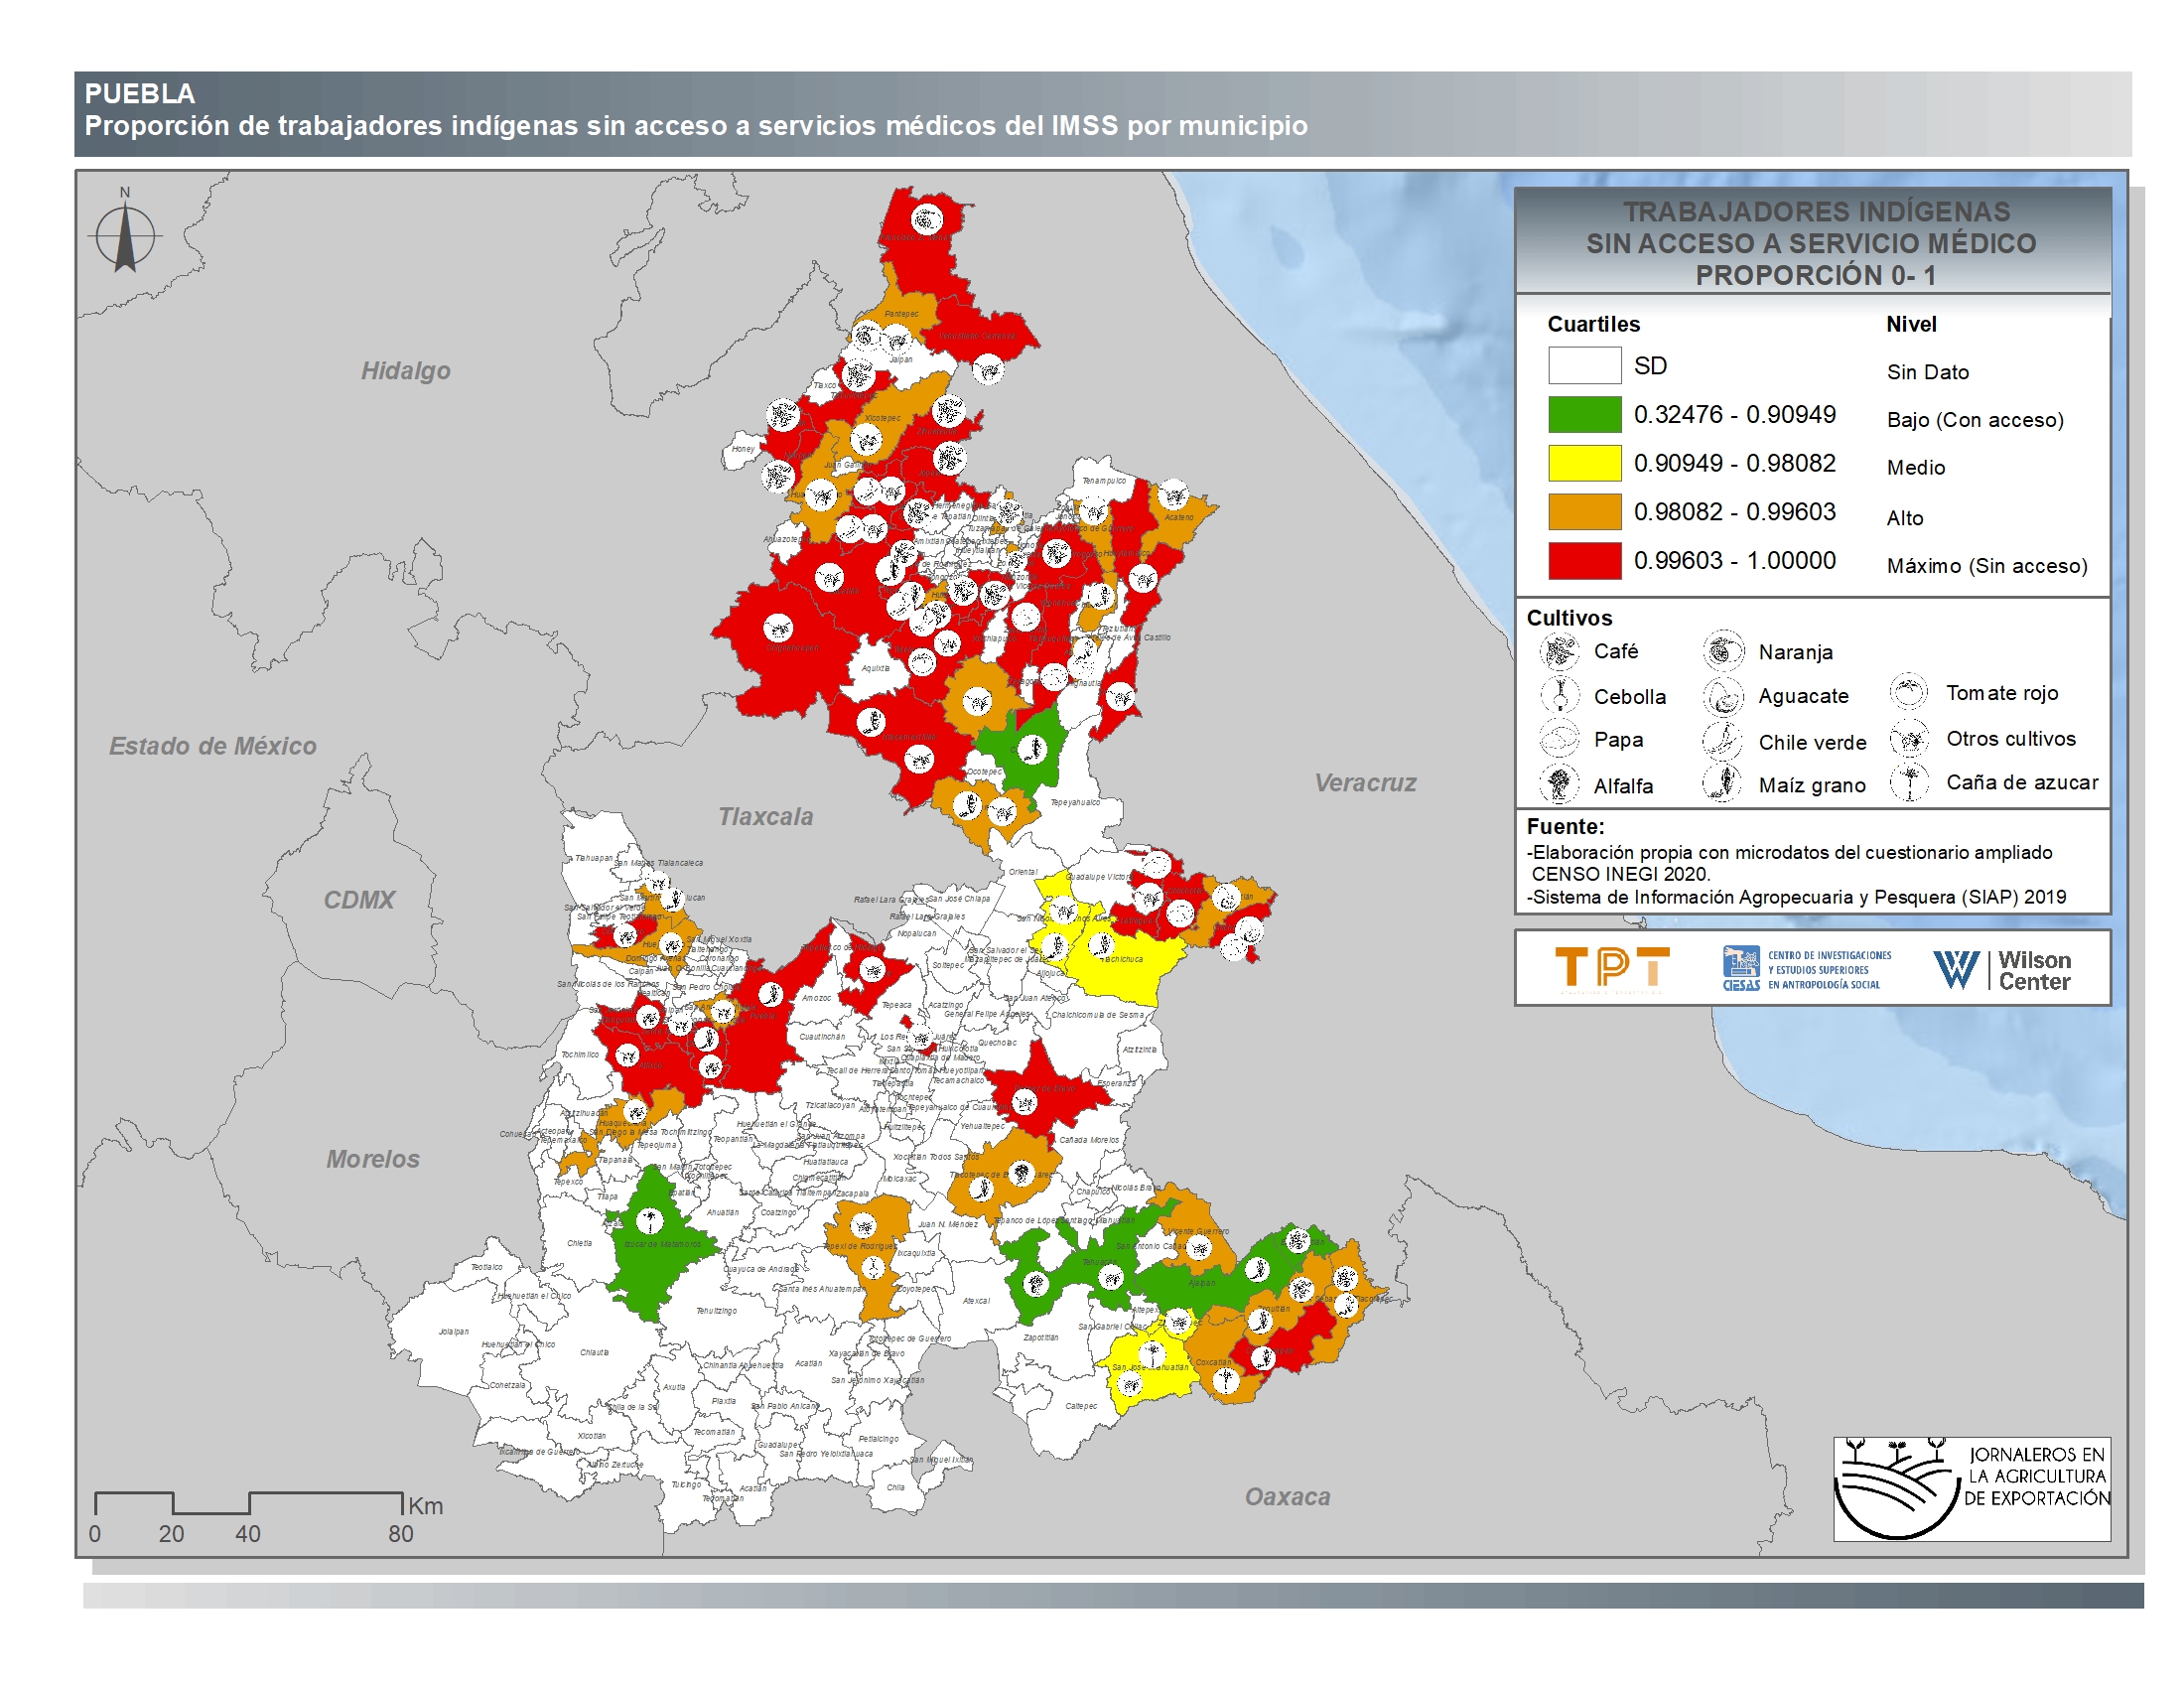Click the red Máximo quartile swatch
The width and height of the screenshot is (2184, 1688).
click(x=1584, y=561)
